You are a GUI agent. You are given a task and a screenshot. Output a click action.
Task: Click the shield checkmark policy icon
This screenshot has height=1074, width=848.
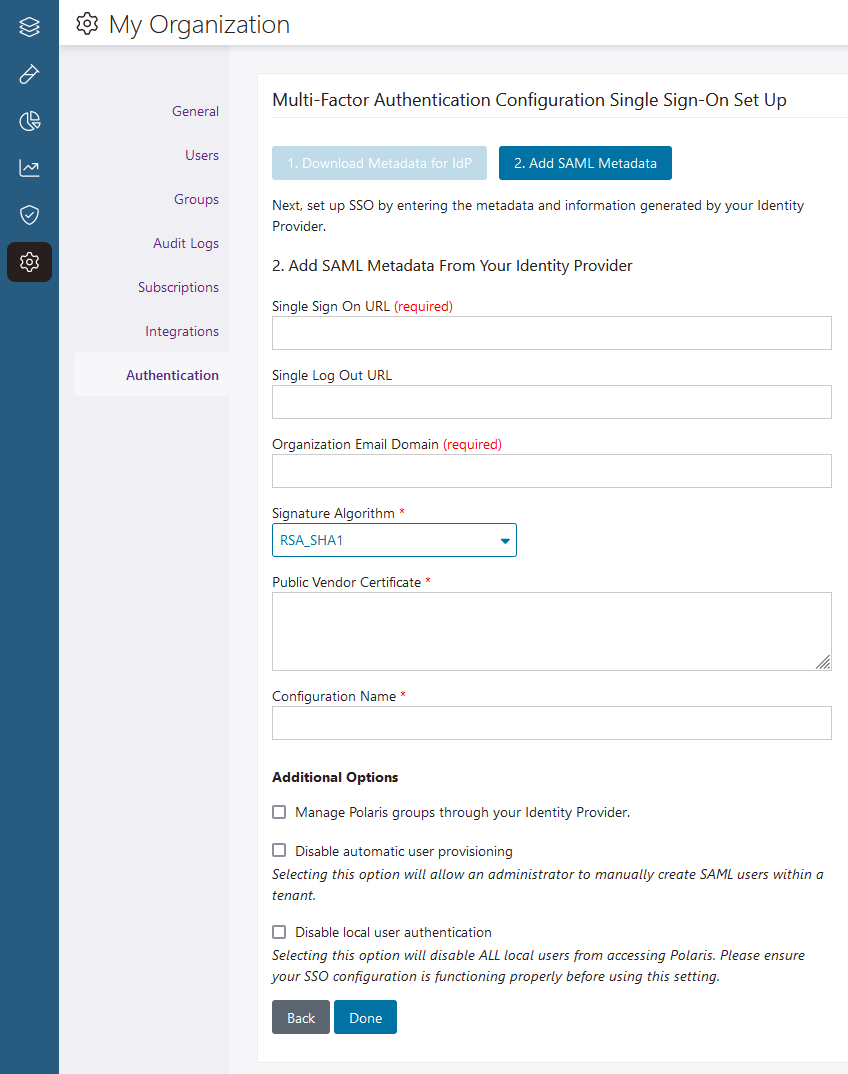[29, 215]
